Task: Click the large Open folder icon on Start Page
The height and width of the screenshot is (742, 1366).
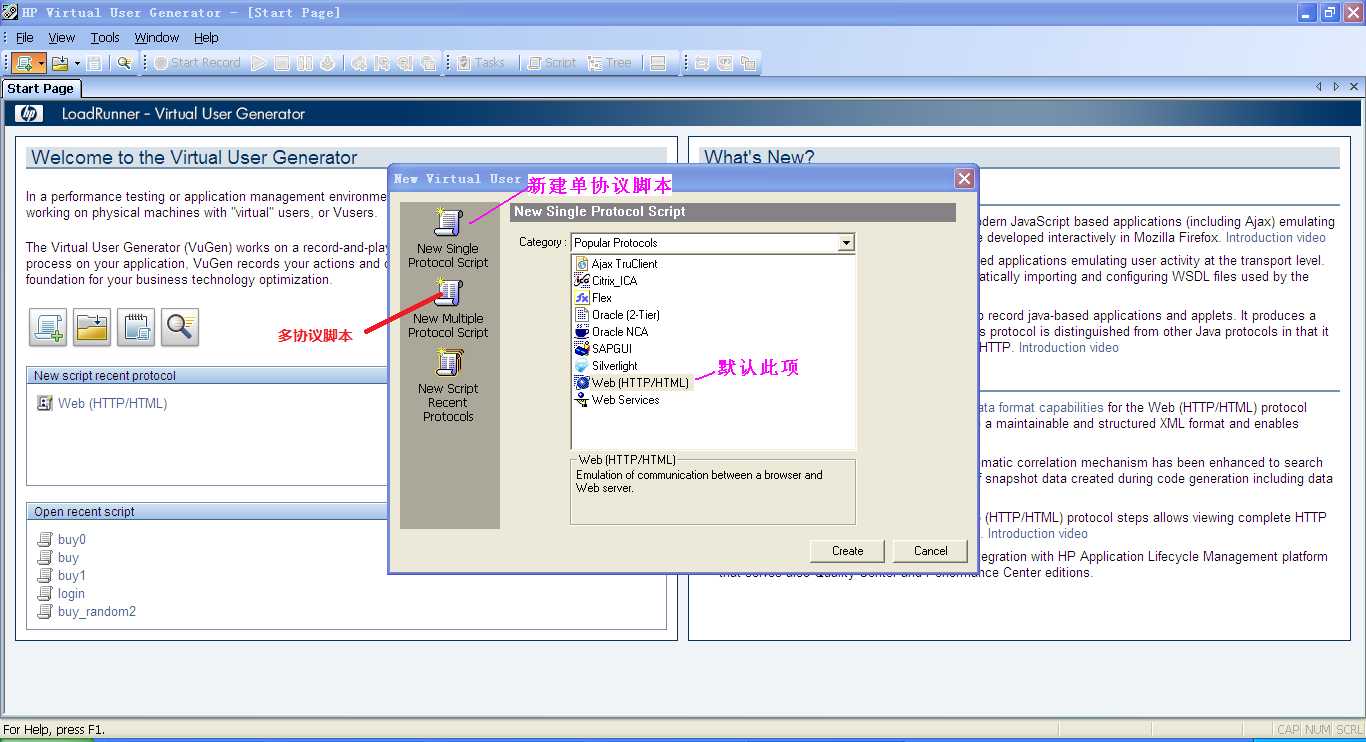Action: pyautogui.click(x=92, y=327)
